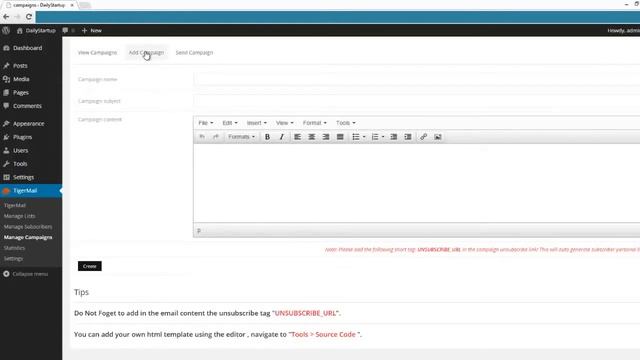Switch to Send Campaign tab
Viewport: 640px width, 360px height.
[194, 53]
